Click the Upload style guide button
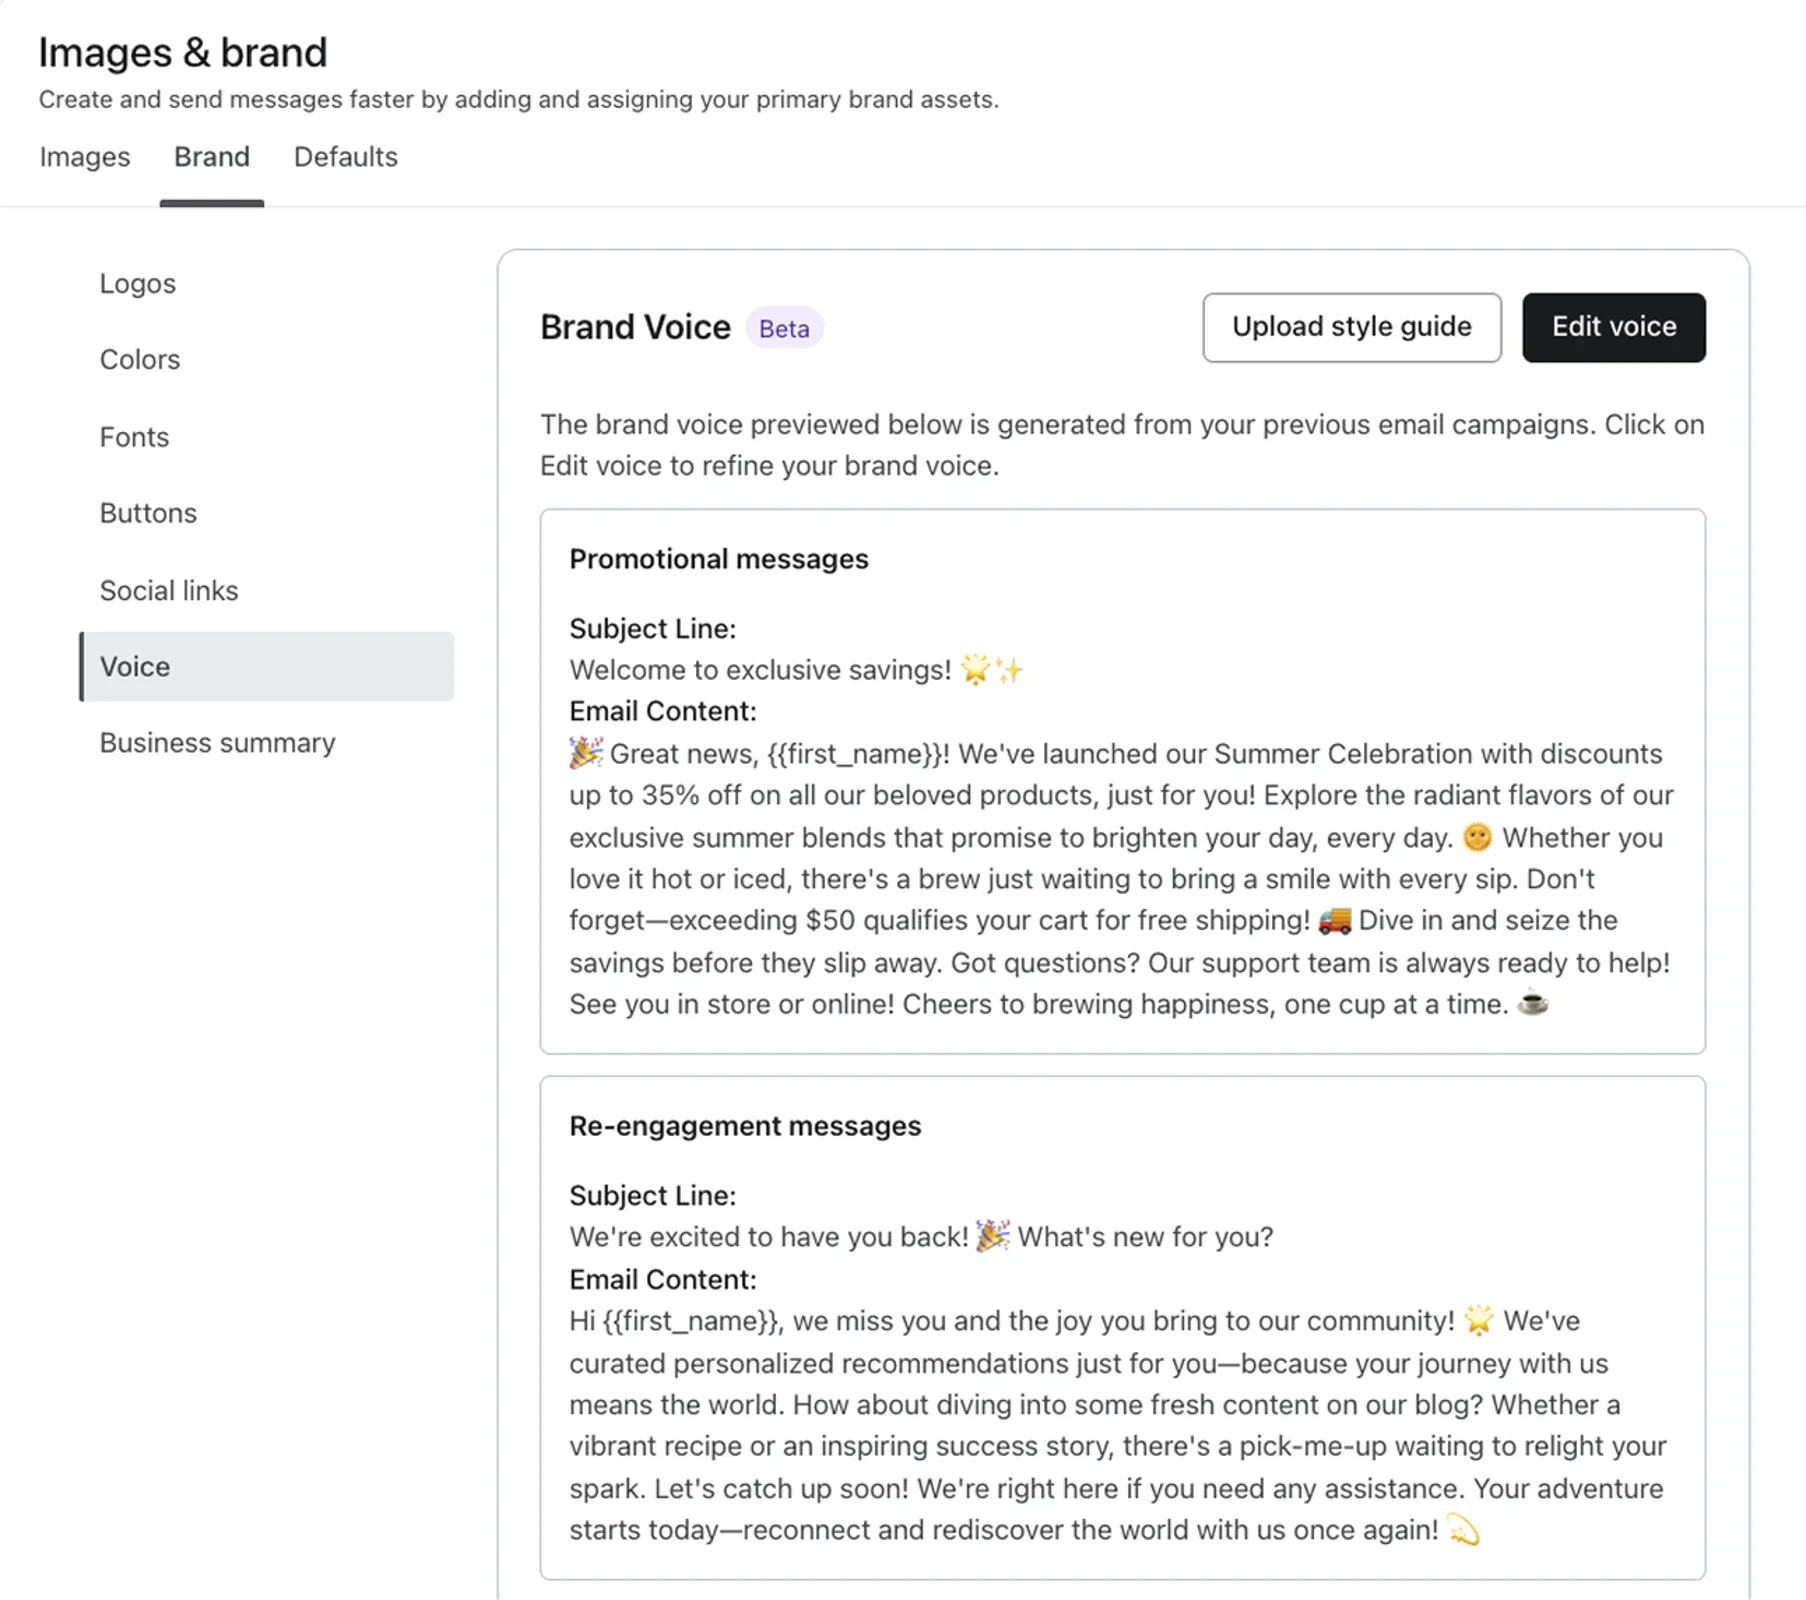The image size is (1806, 1600). coord(1351,327)
